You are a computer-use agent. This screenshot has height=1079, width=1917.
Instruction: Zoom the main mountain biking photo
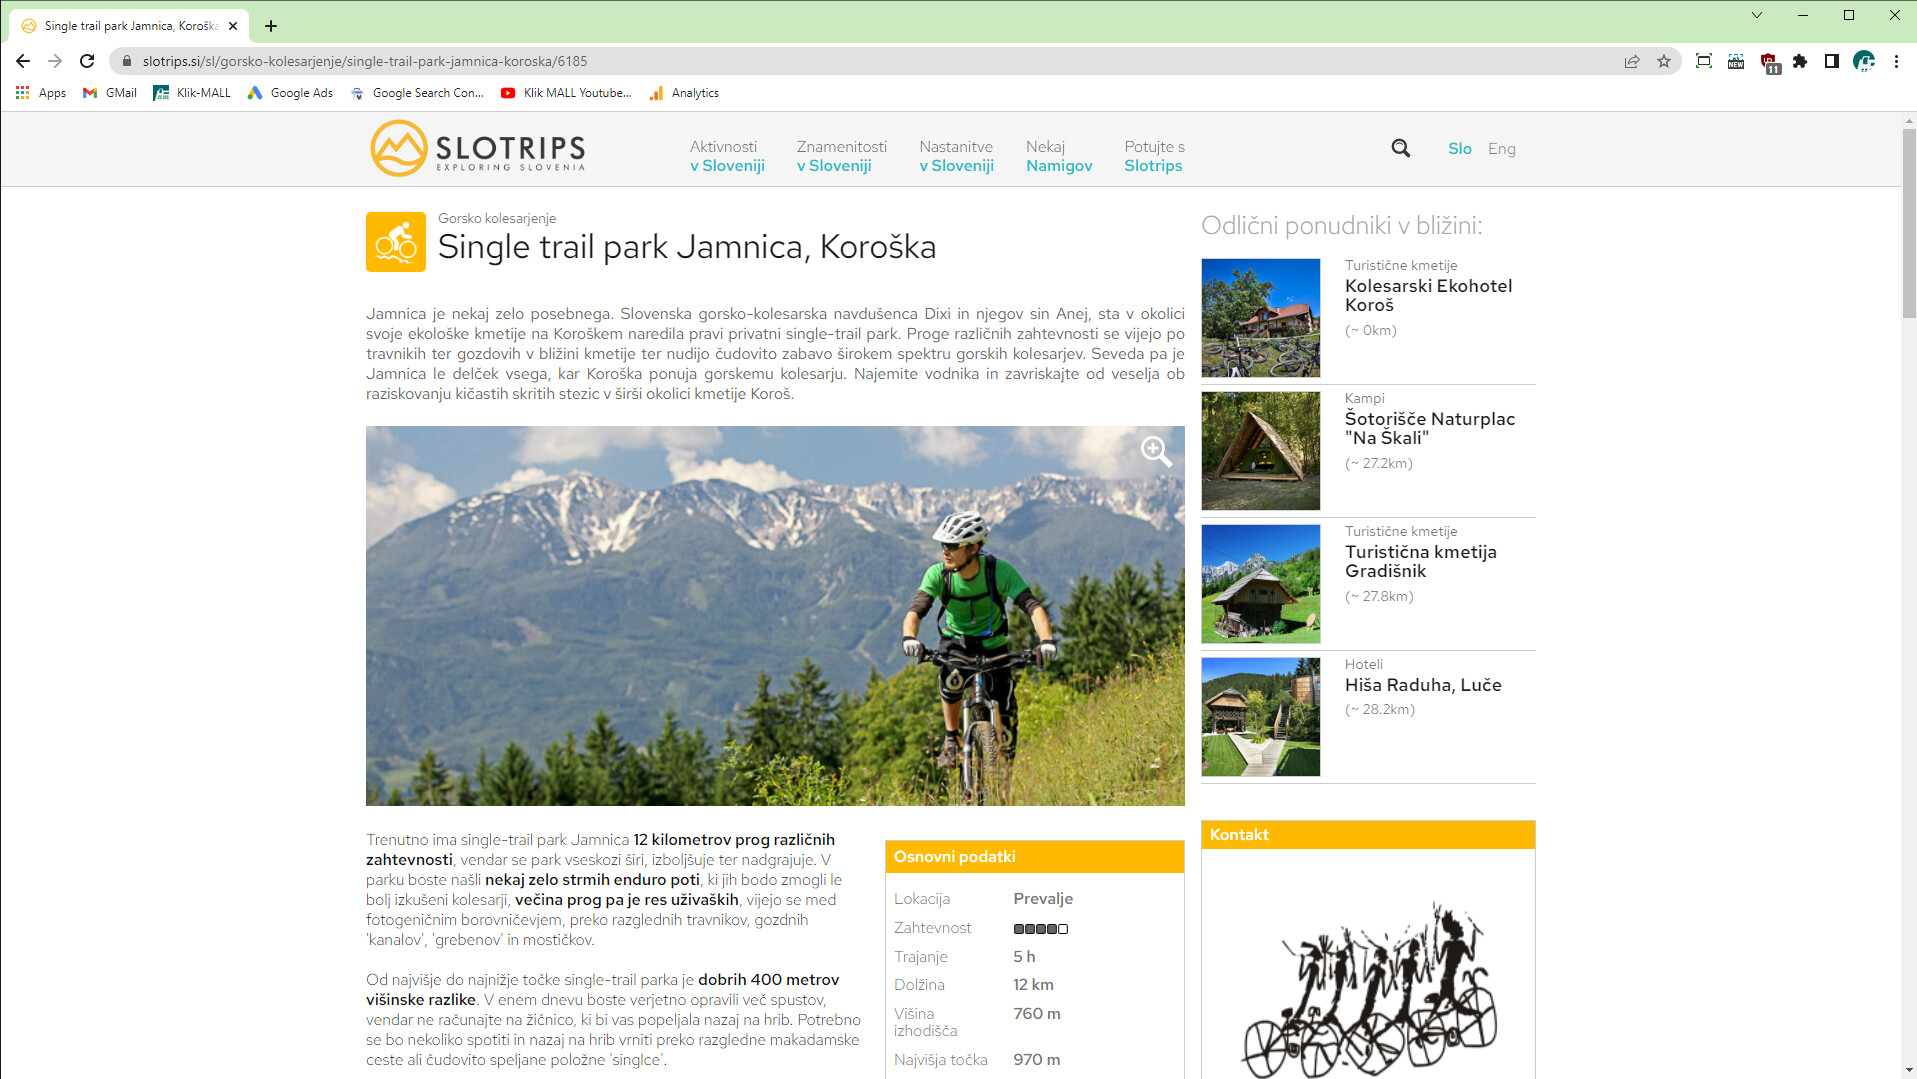point(1156,451)
